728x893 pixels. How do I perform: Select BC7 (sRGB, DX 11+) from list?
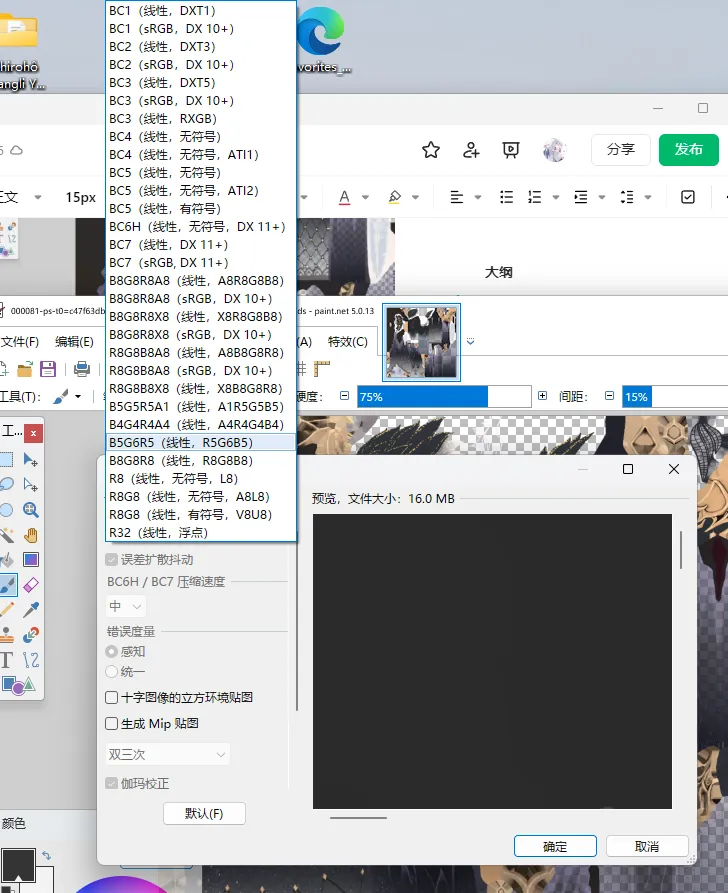168,262
